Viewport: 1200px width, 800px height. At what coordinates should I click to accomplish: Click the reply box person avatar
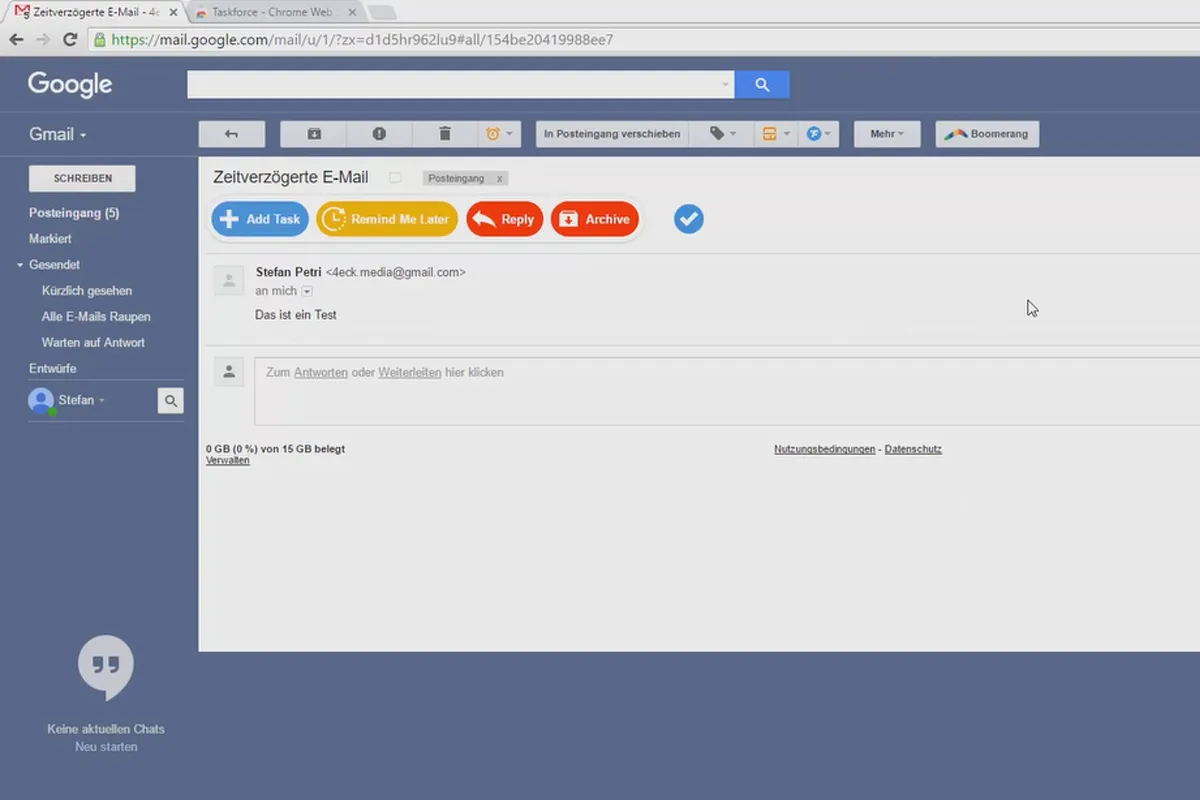pos(229,372)
